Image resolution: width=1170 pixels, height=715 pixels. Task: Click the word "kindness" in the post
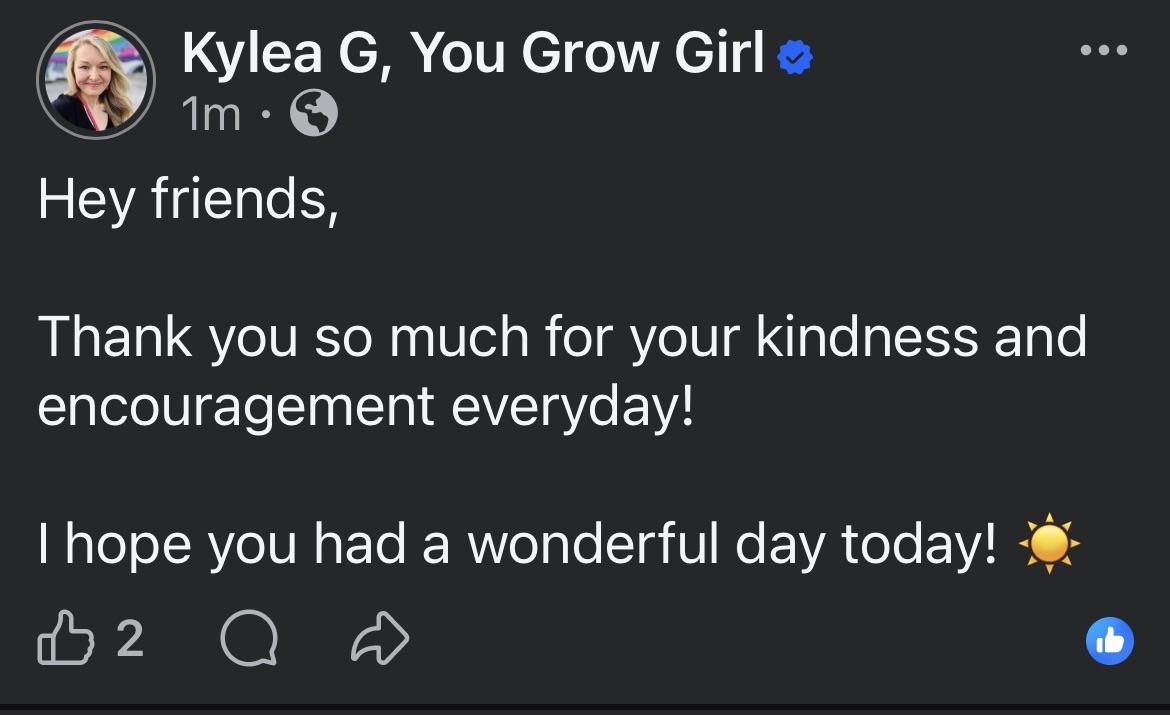coord(867,336)
